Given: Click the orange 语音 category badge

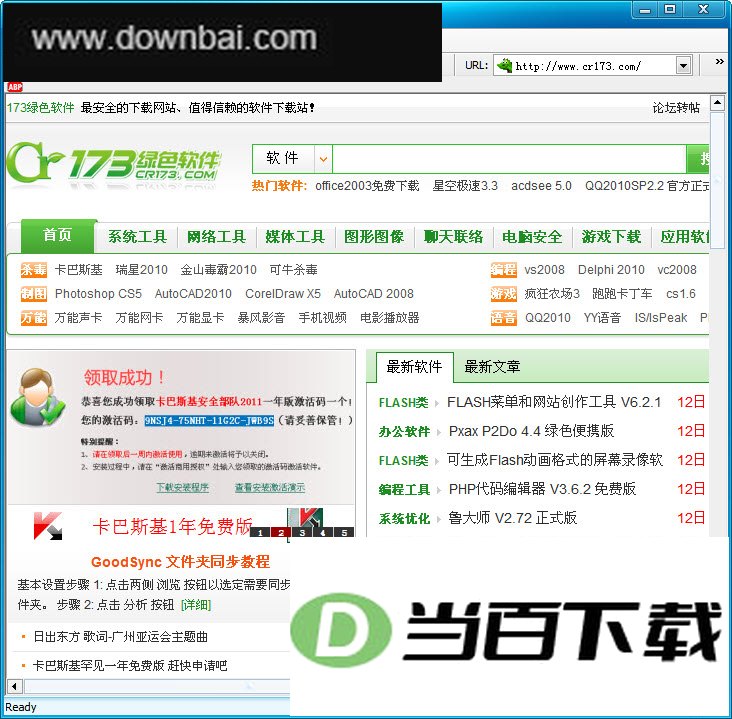Looking at the screenshot, I should coord(504,318).
